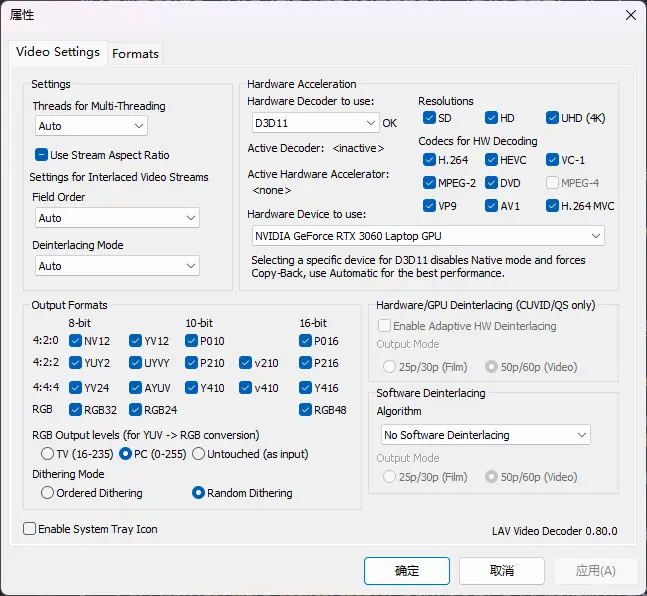Expand the Deinterlacing Mode dropdown

click(x=117, y=266)
